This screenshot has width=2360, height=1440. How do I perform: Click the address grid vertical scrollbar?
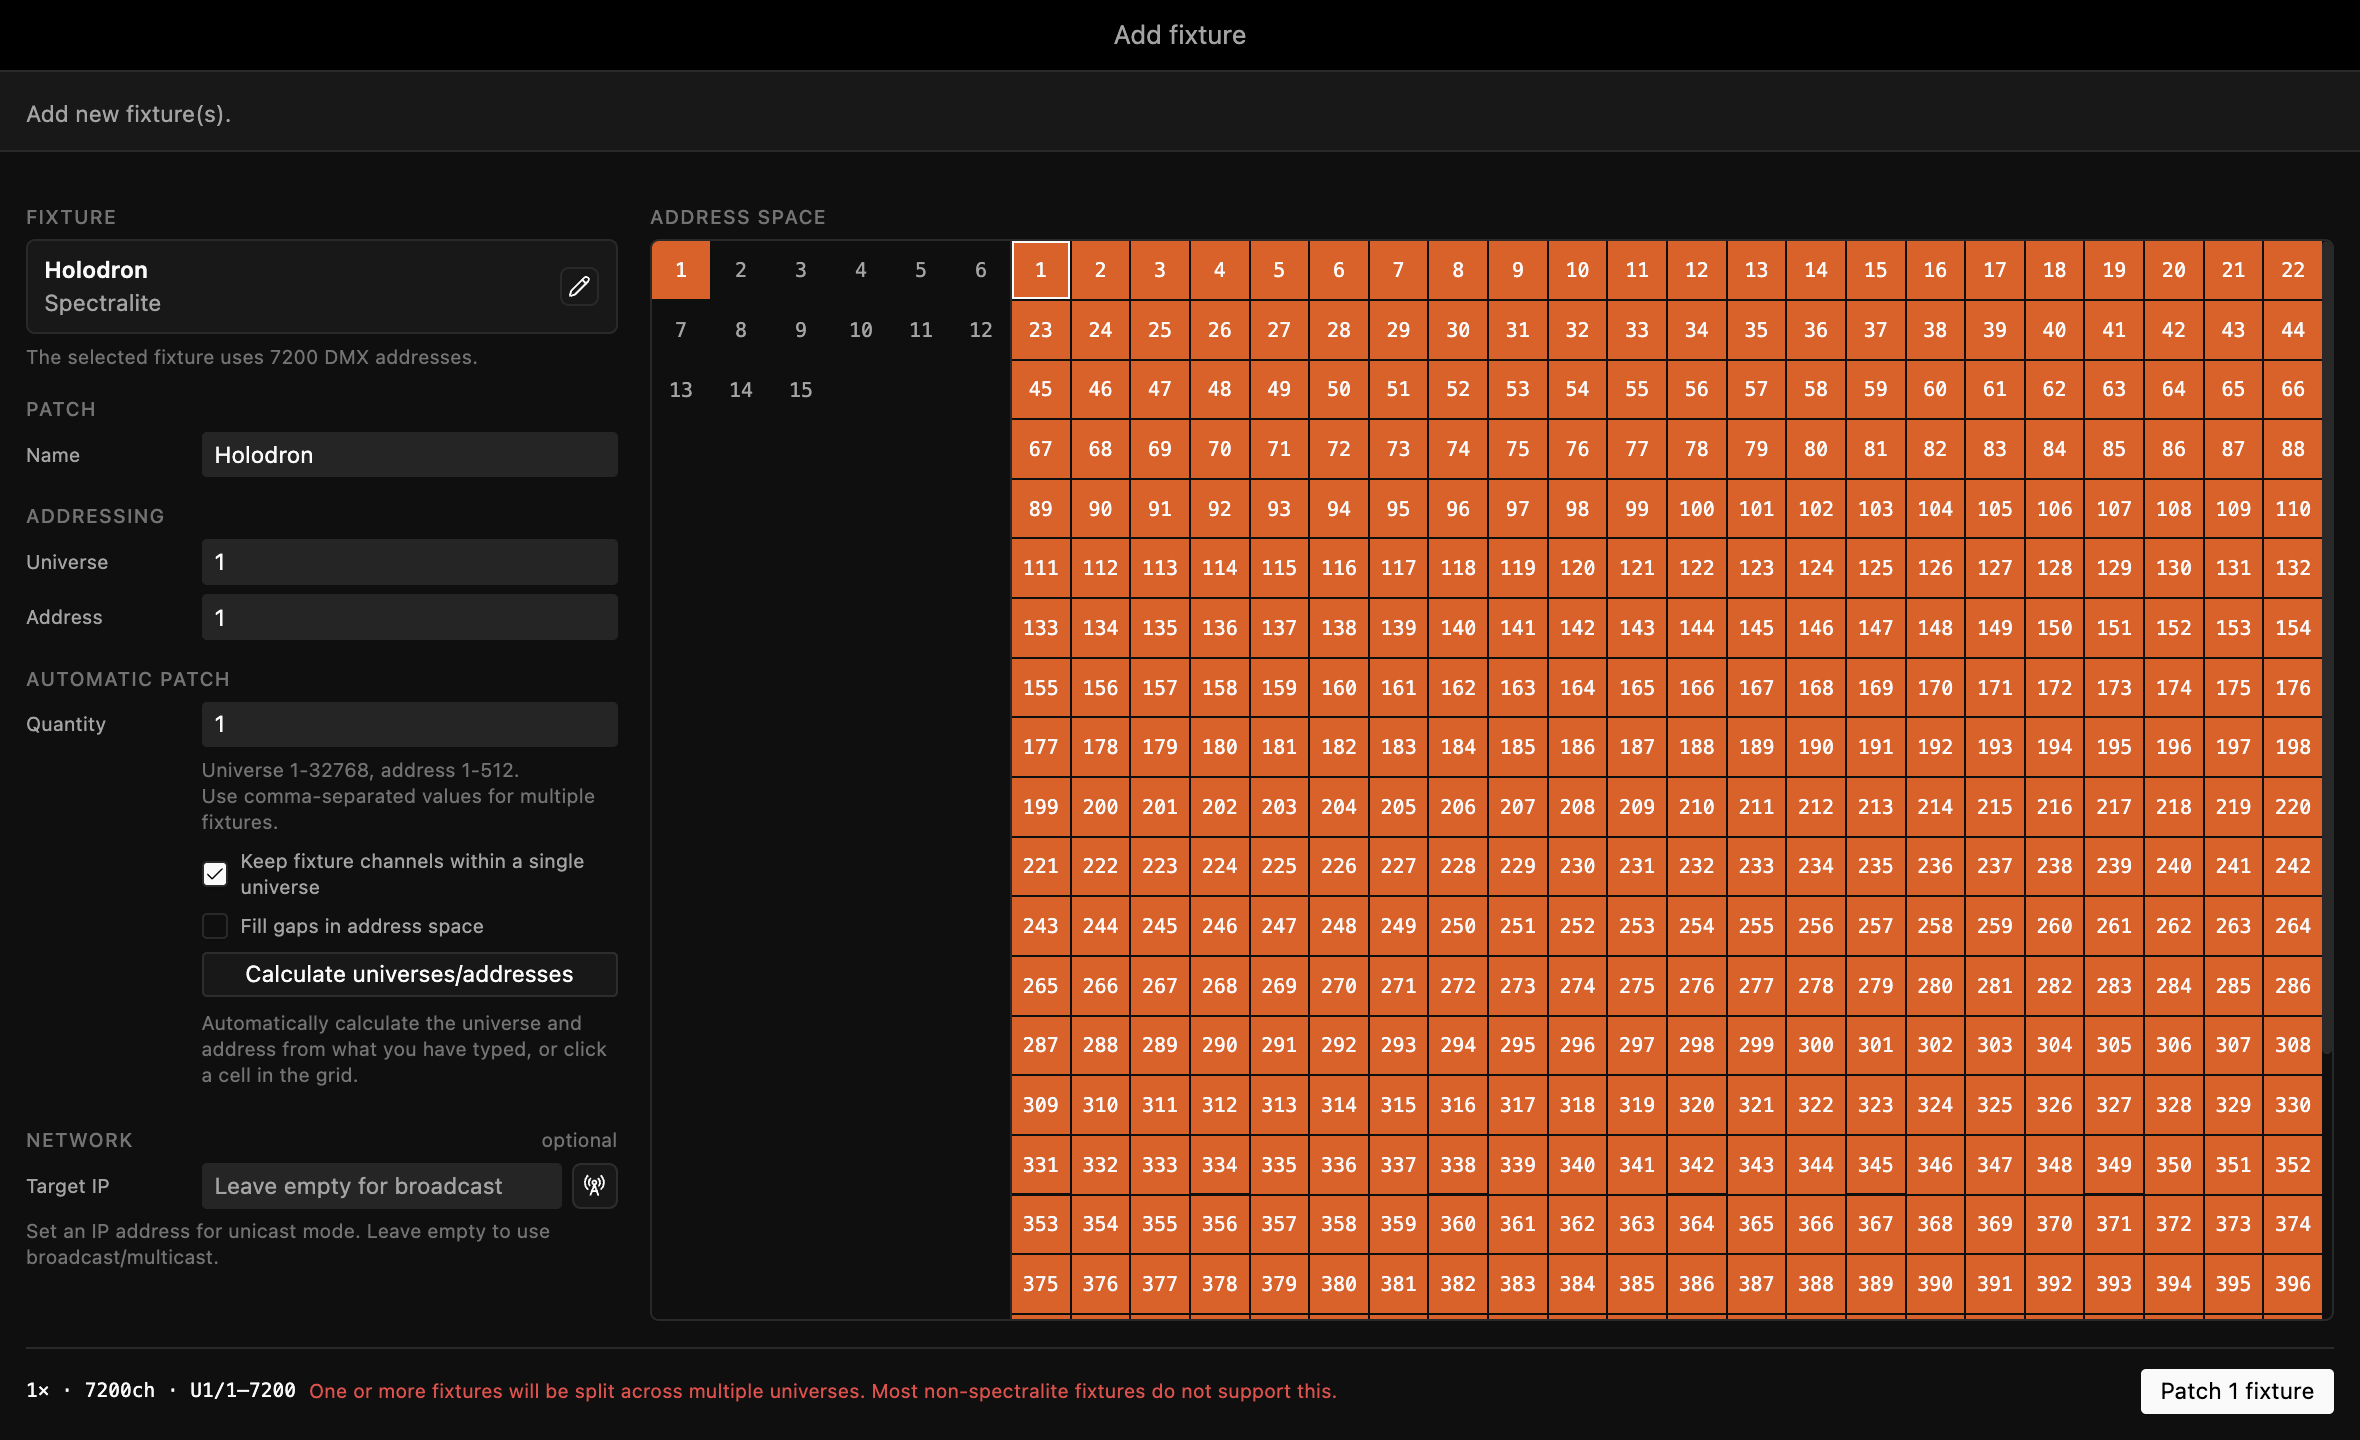coord(2328,647)
